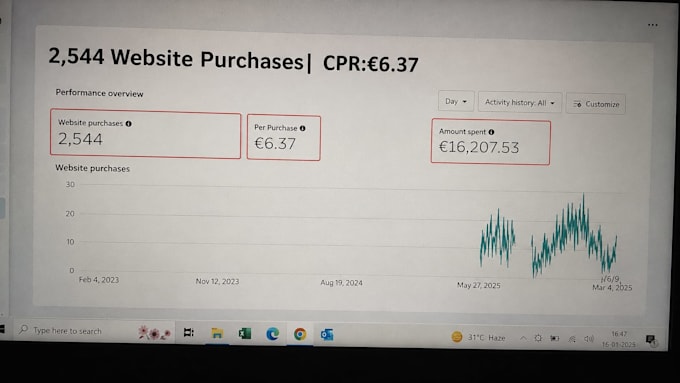
Task: Click the Website purchases chart title
Action: coord(92,168)
